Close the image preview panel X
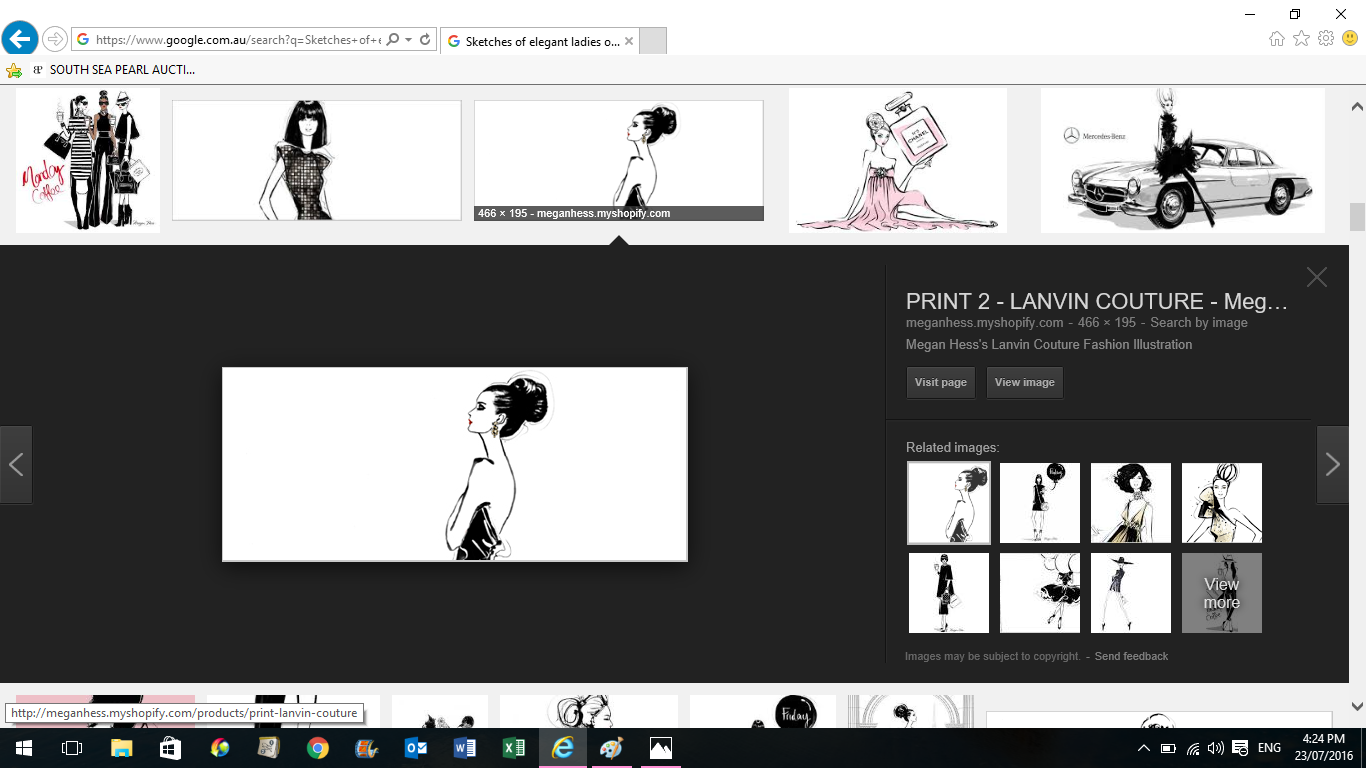 tap(1316, 278)
